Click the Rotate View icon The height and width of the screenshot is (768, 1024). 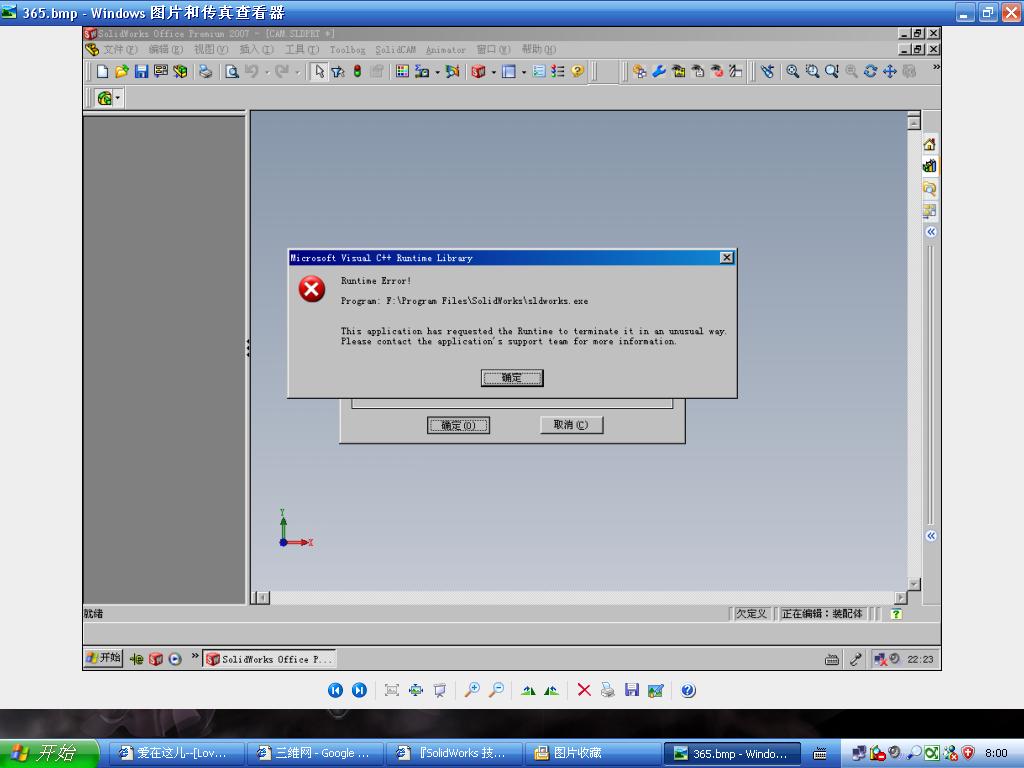870,71
